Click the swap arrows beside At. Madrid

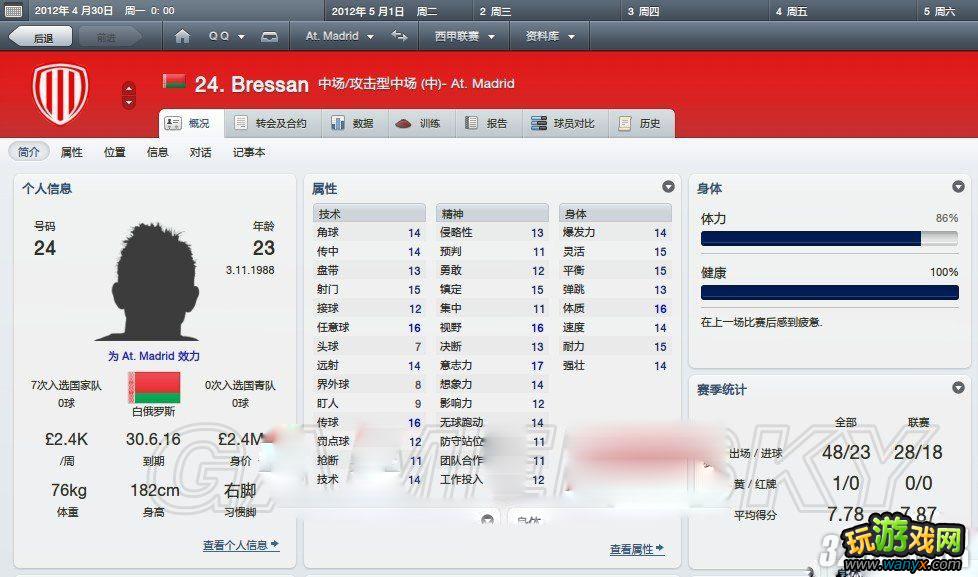click(x=399, y=36)
